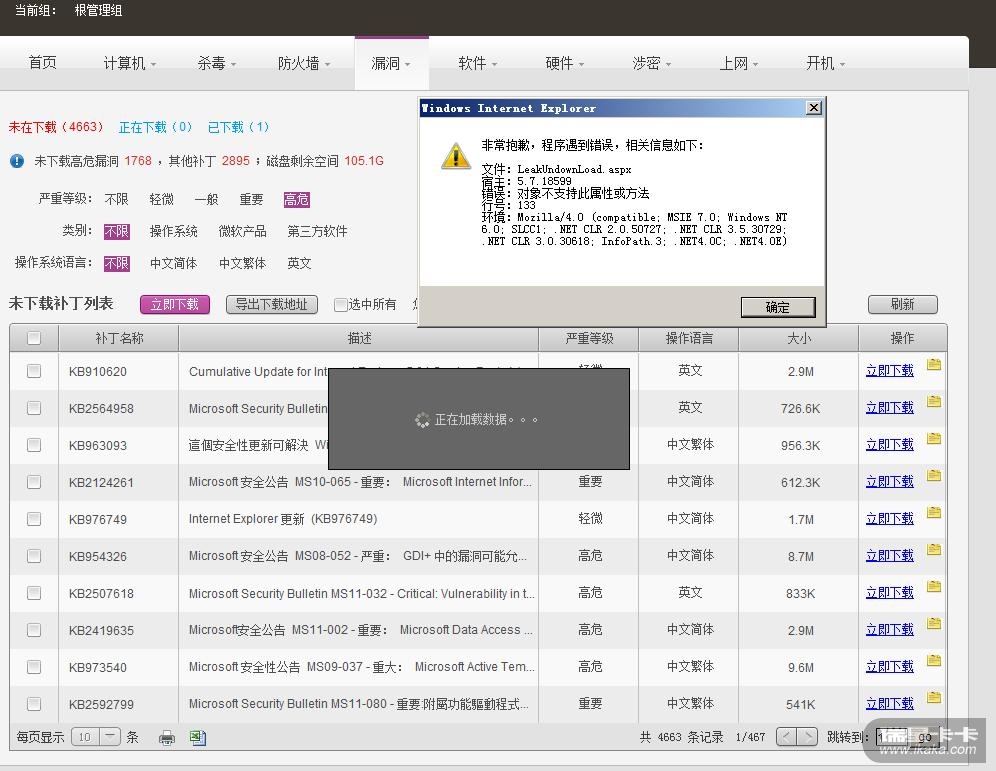Enable the 选中所有 select-all checkbox

[341, 305]
